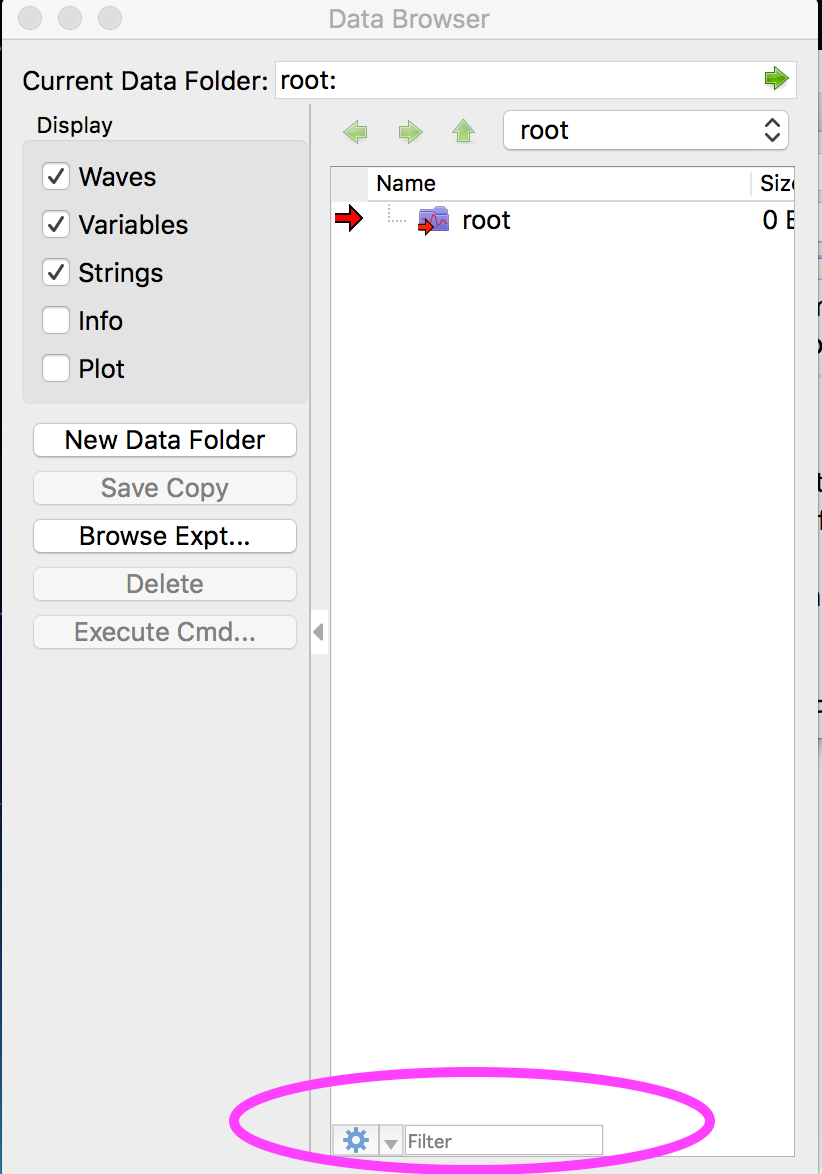Click the Browse Expt button
This screenshot has width=822, height=1174.
click(164, 536)
